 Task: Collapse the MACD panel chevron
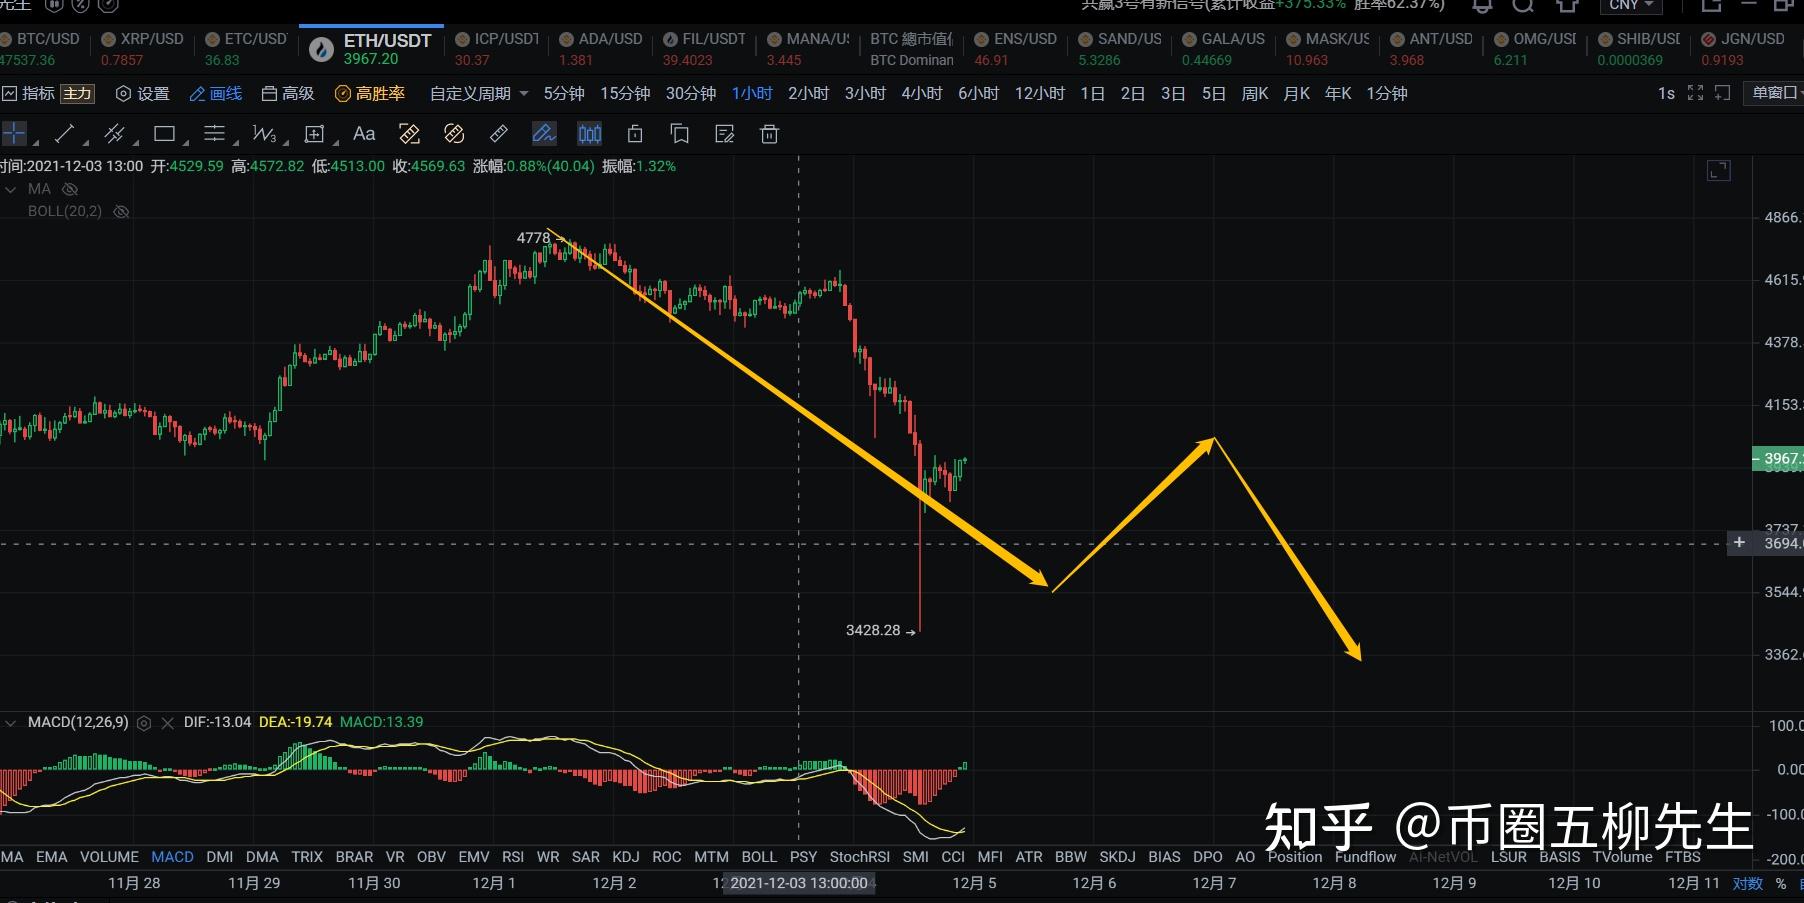(11, 722)
